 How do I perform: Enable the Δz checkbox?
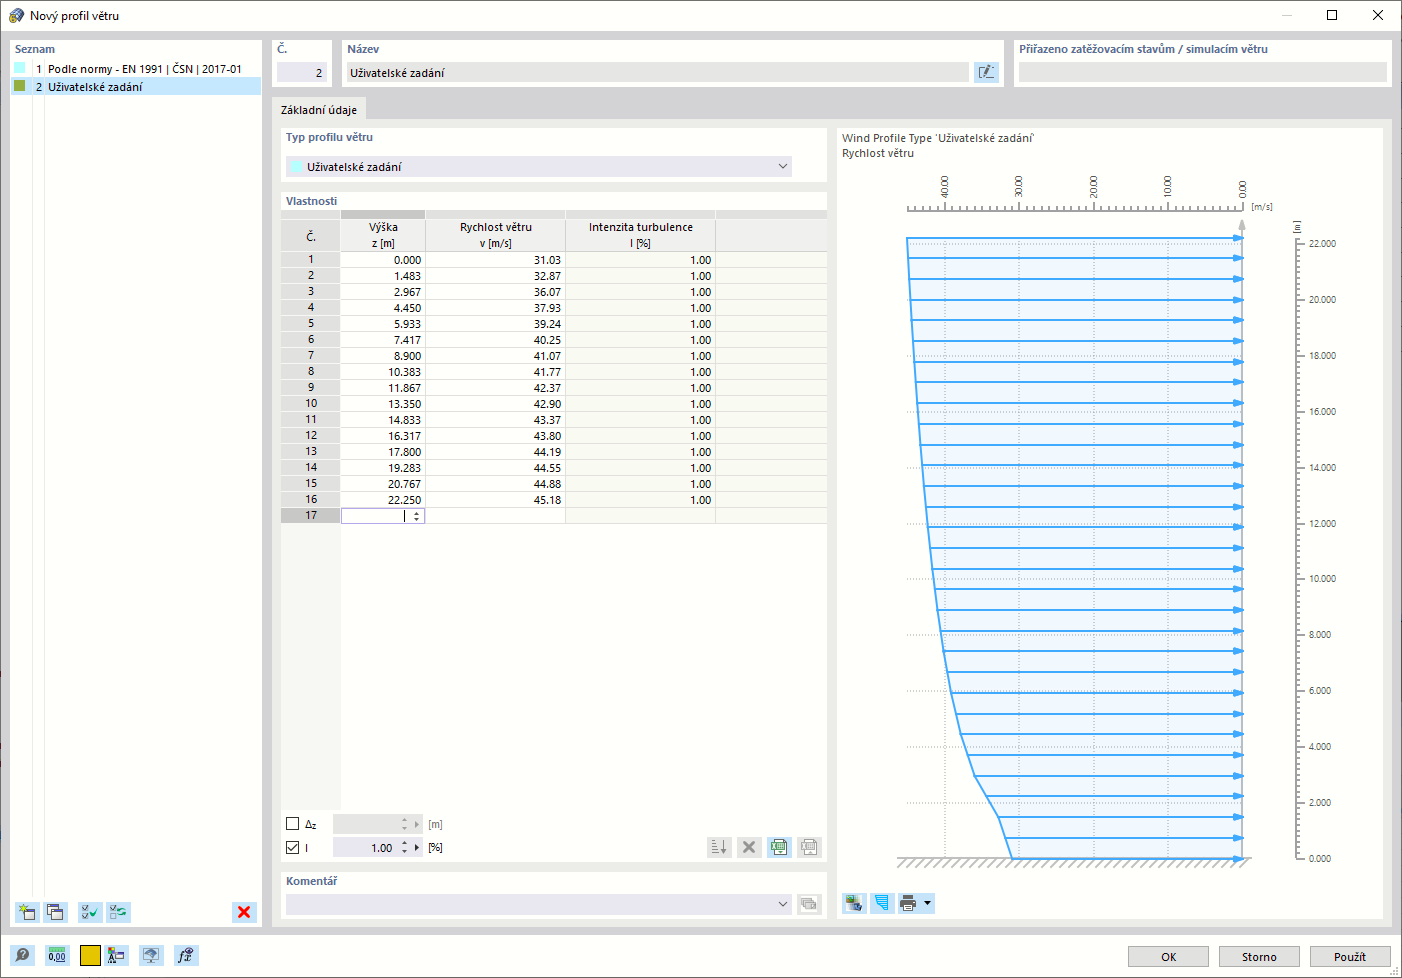pos(292,824)
